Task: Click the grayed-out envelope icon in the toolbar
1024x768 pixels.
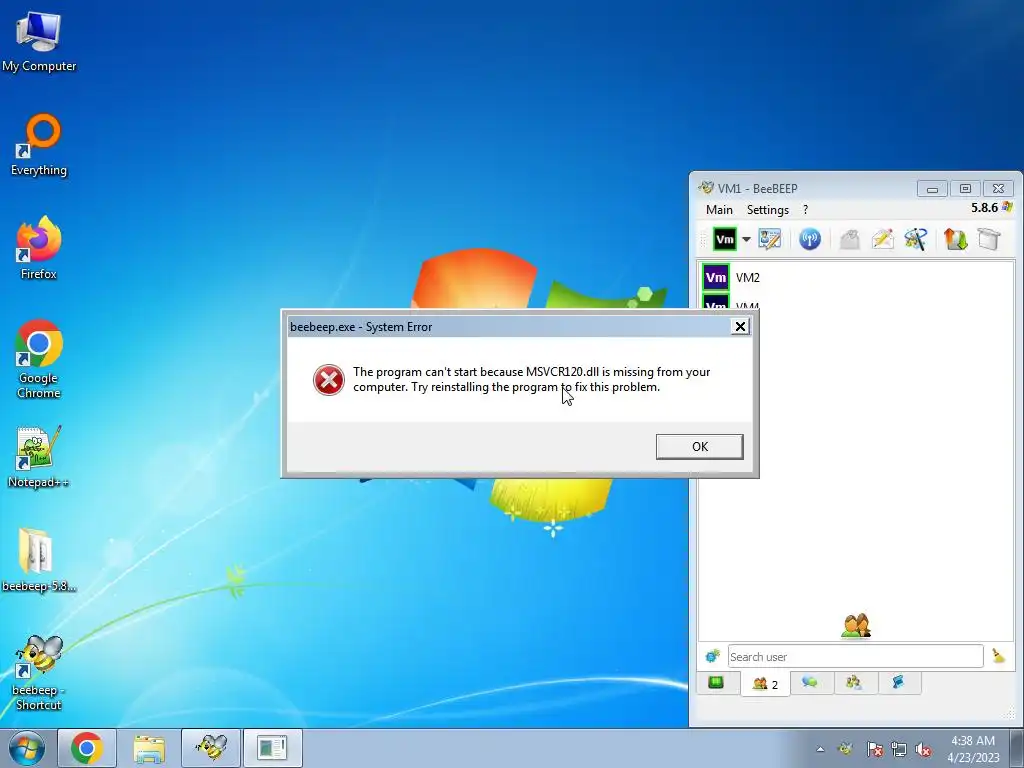Action: pyautogui.click(x=850, y=239)
